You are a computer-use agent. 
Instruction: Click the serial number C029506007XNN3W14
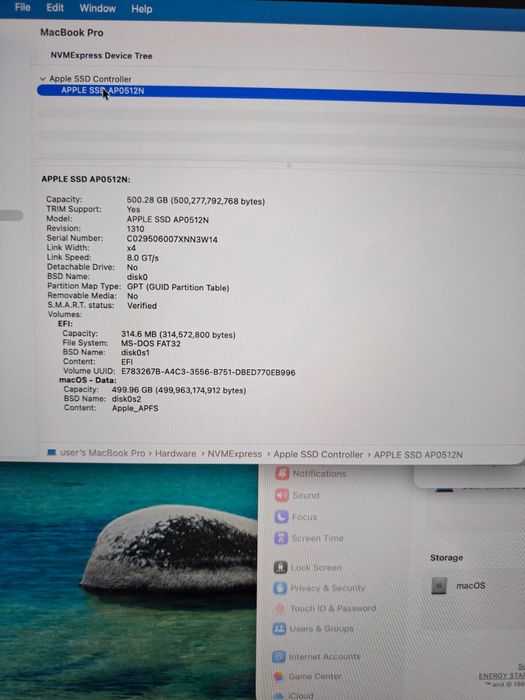click(172, 239)
